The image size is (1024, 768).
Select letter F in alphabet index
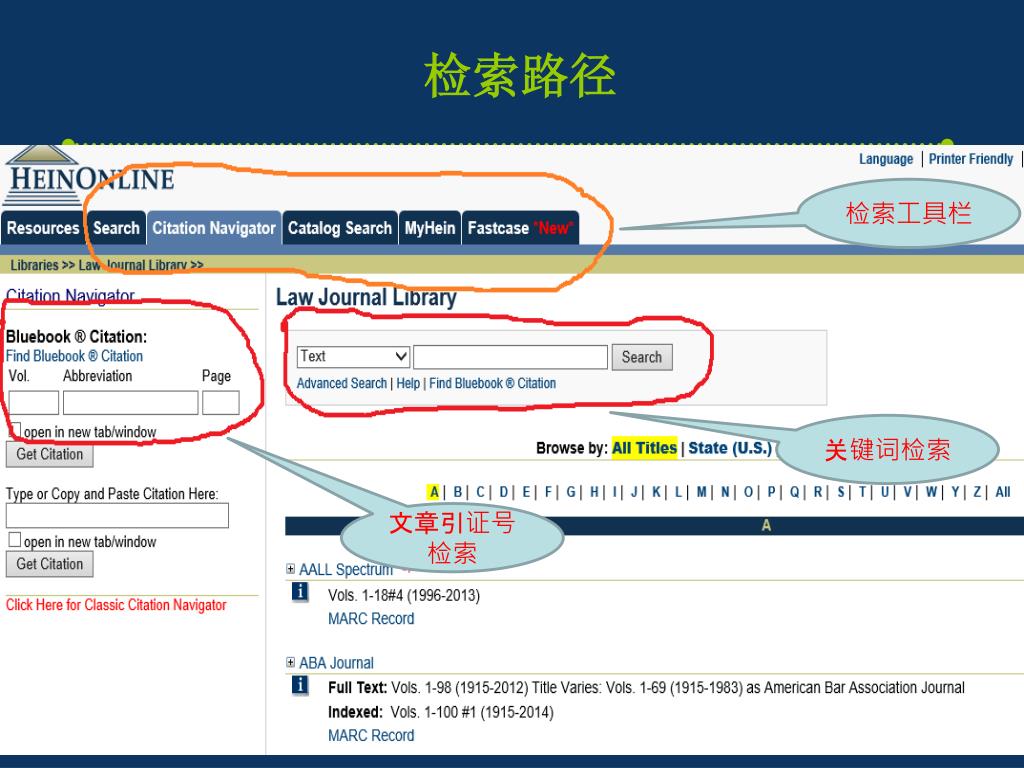click(x=549, y=492)
